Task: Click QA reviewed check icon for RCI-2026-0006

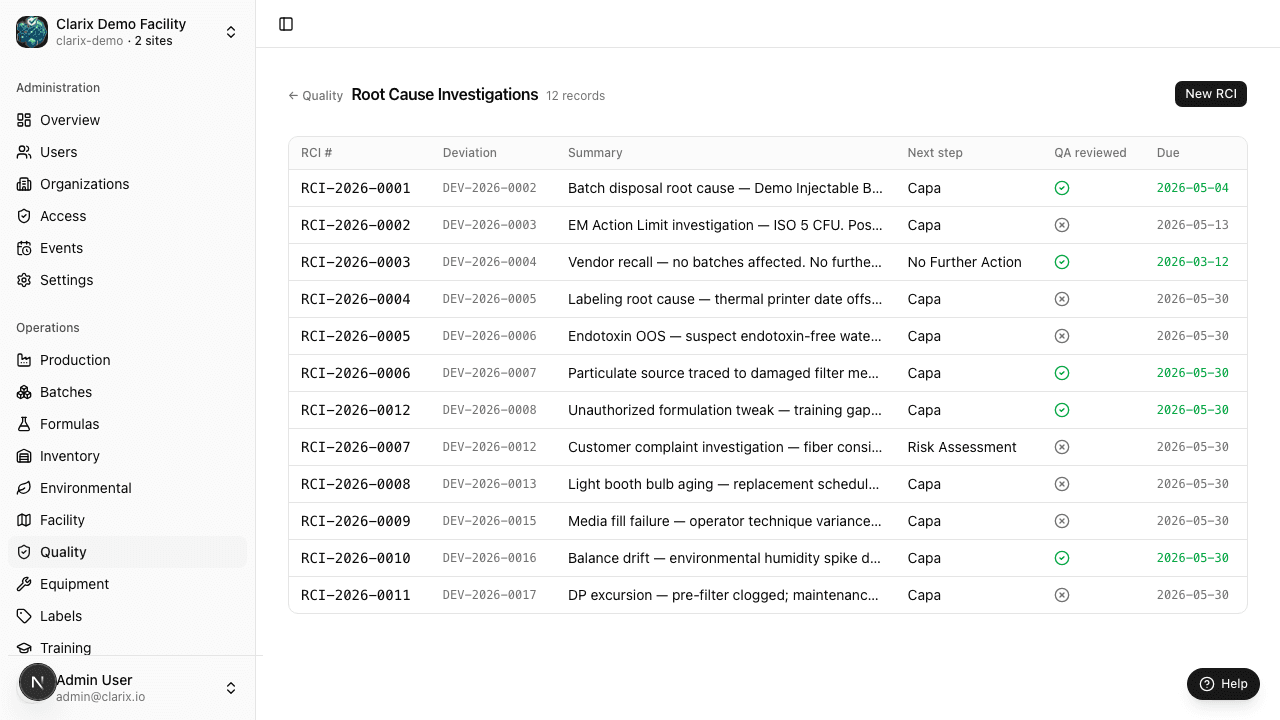Action: [x=1062, y=373]
